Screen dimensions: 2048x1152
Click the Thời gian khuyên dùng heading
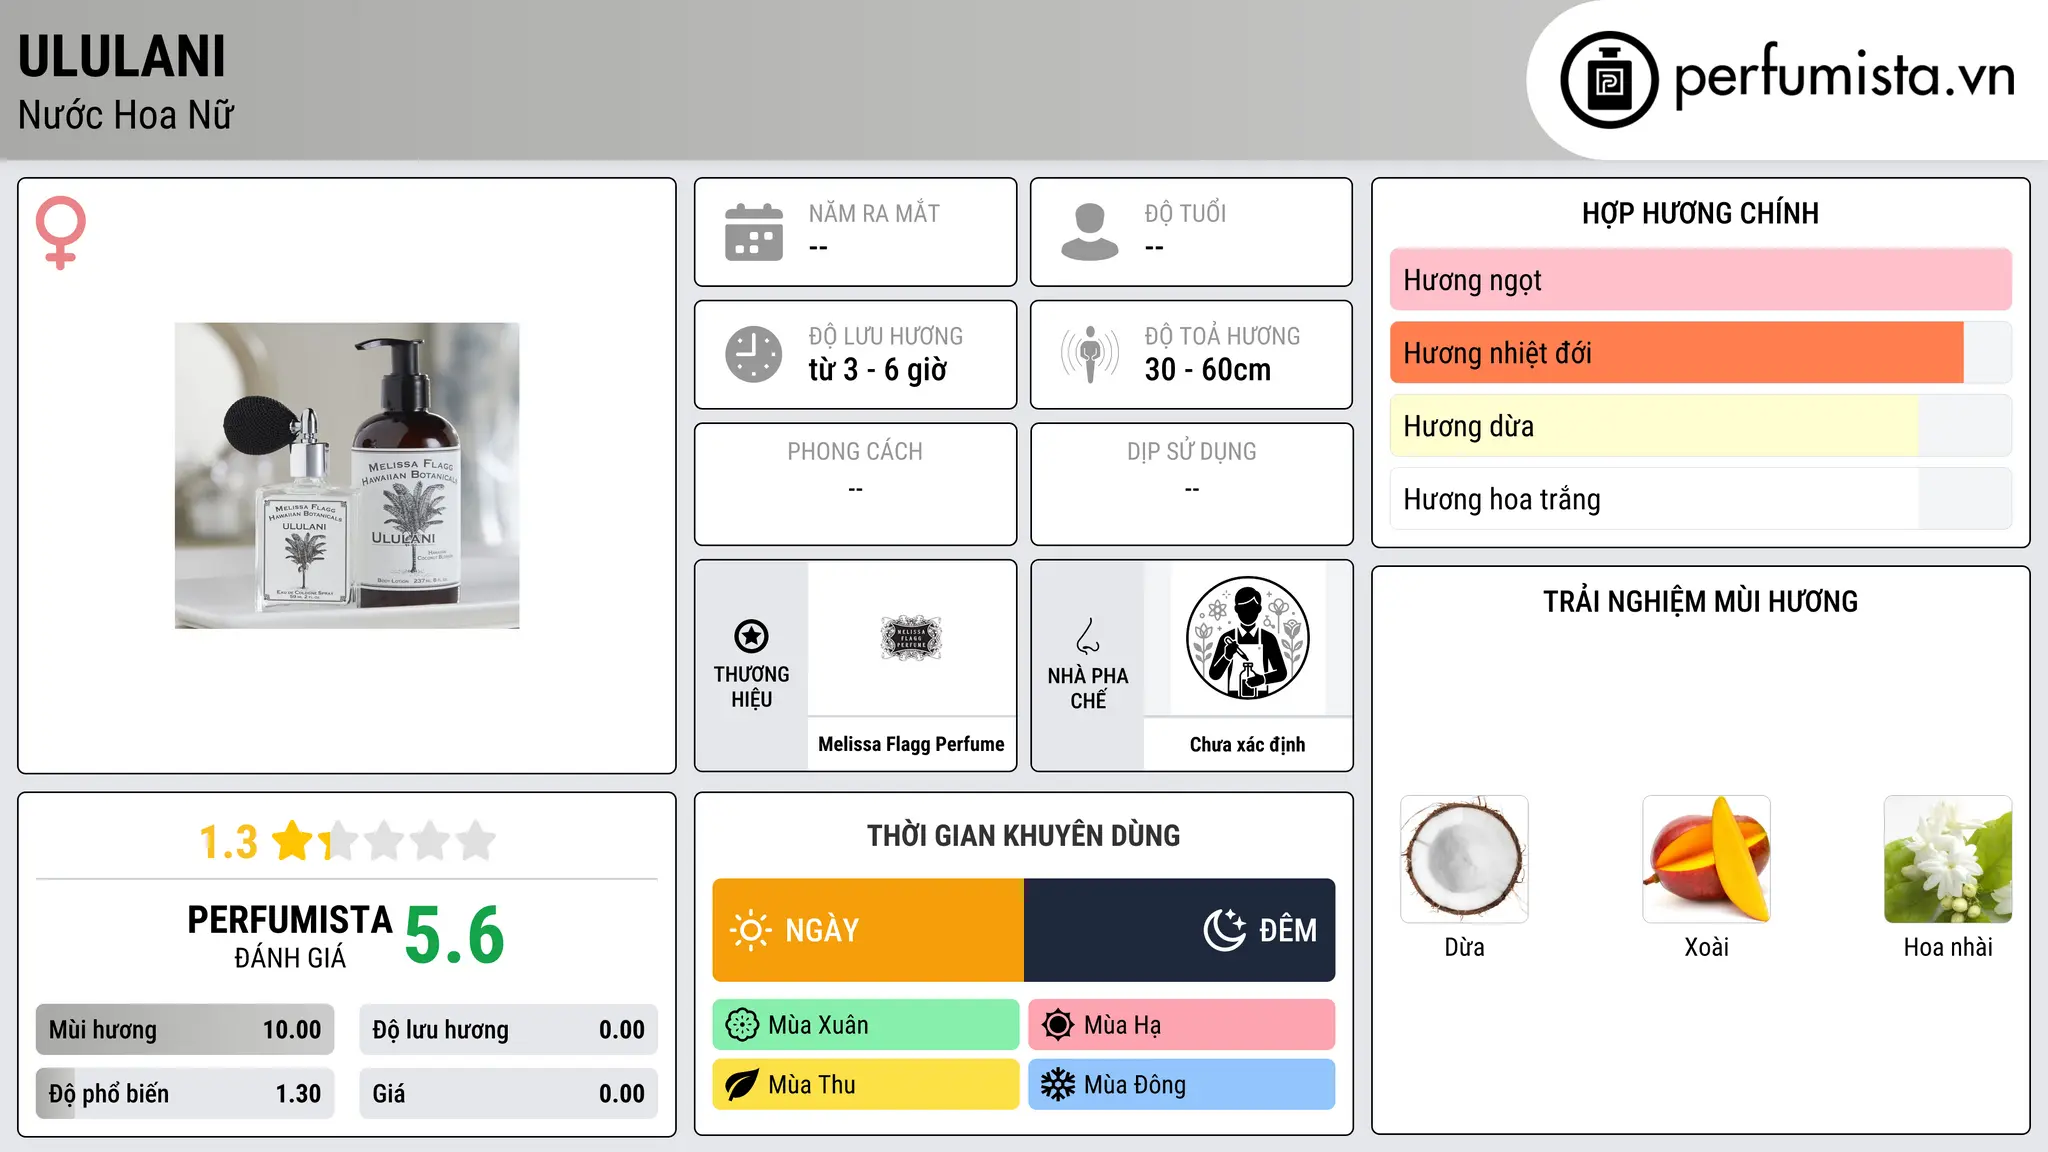click(1023, 835)
